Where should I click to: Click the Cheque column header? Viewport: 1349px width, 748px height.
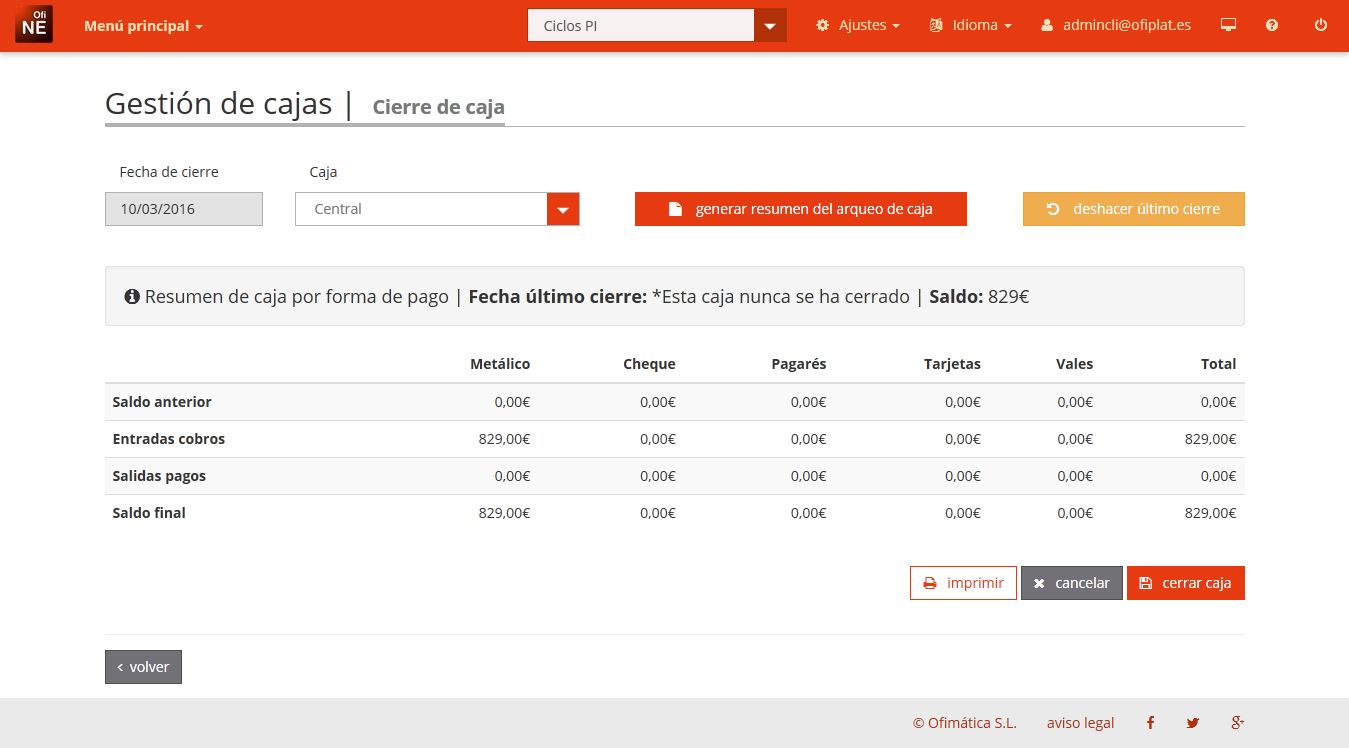point(649,364)
